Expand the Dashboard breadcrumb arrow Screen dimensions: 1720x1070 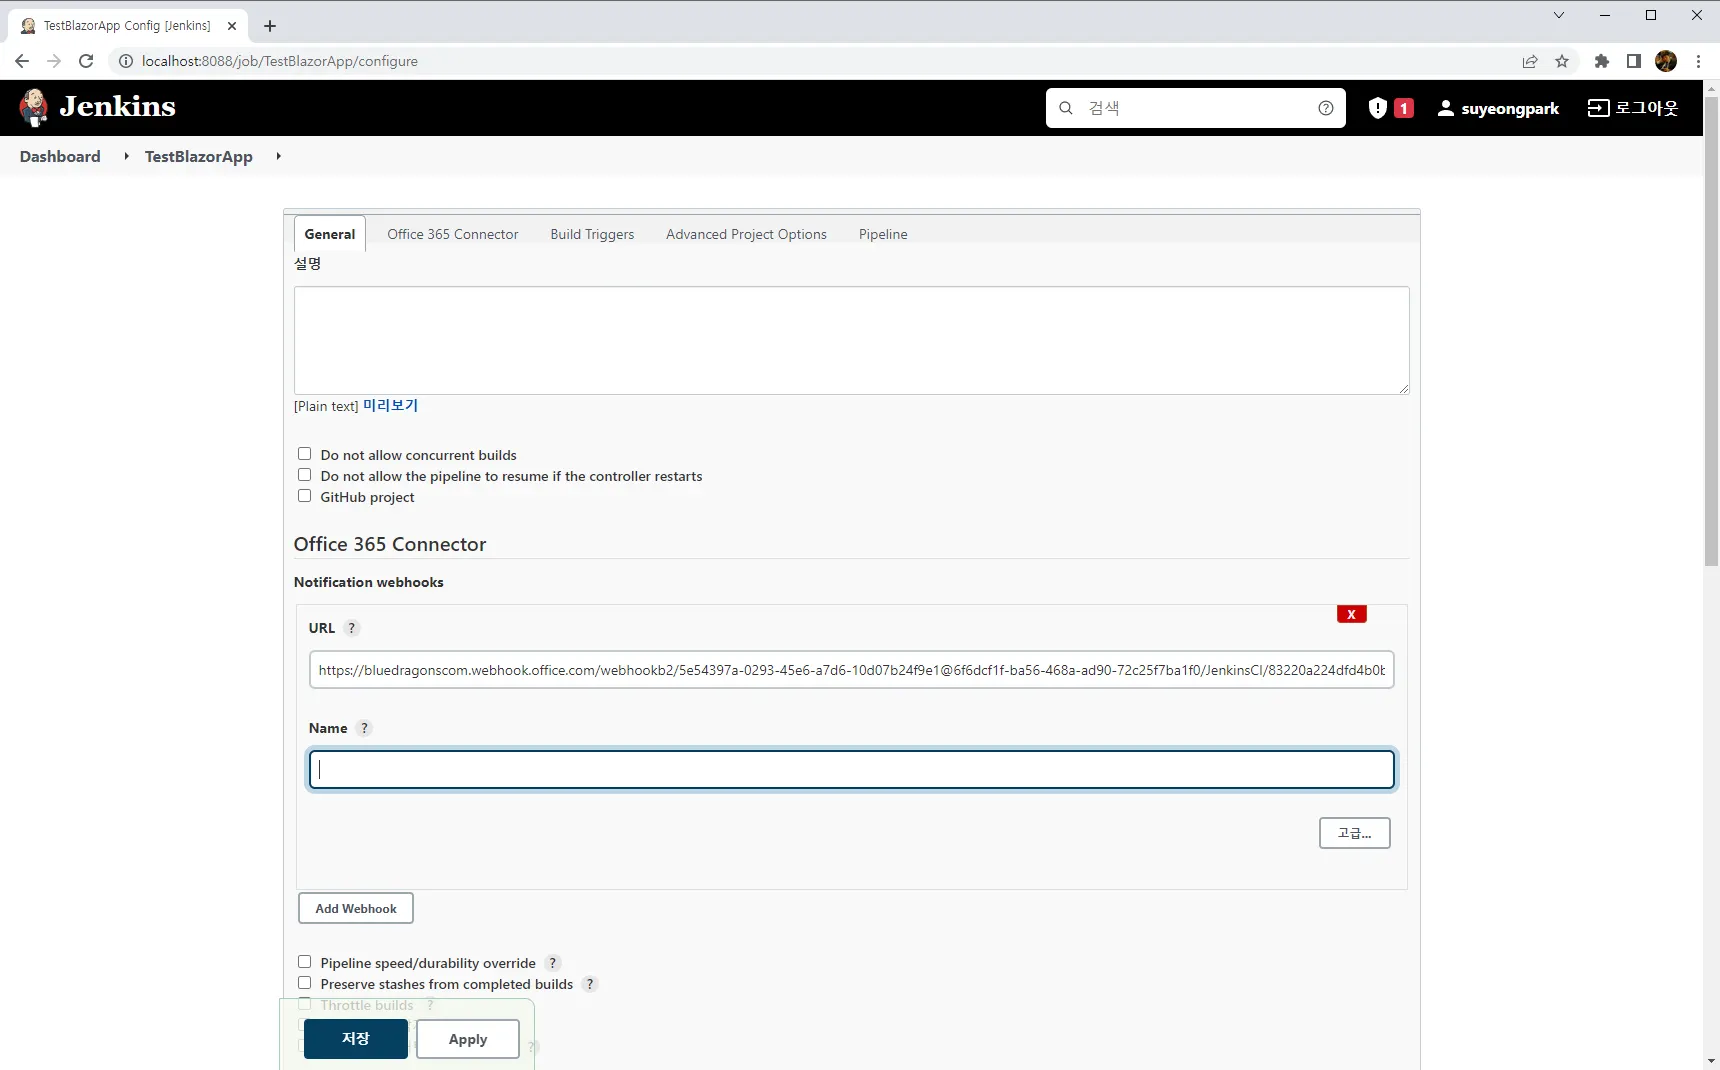(x=126, y=156)
